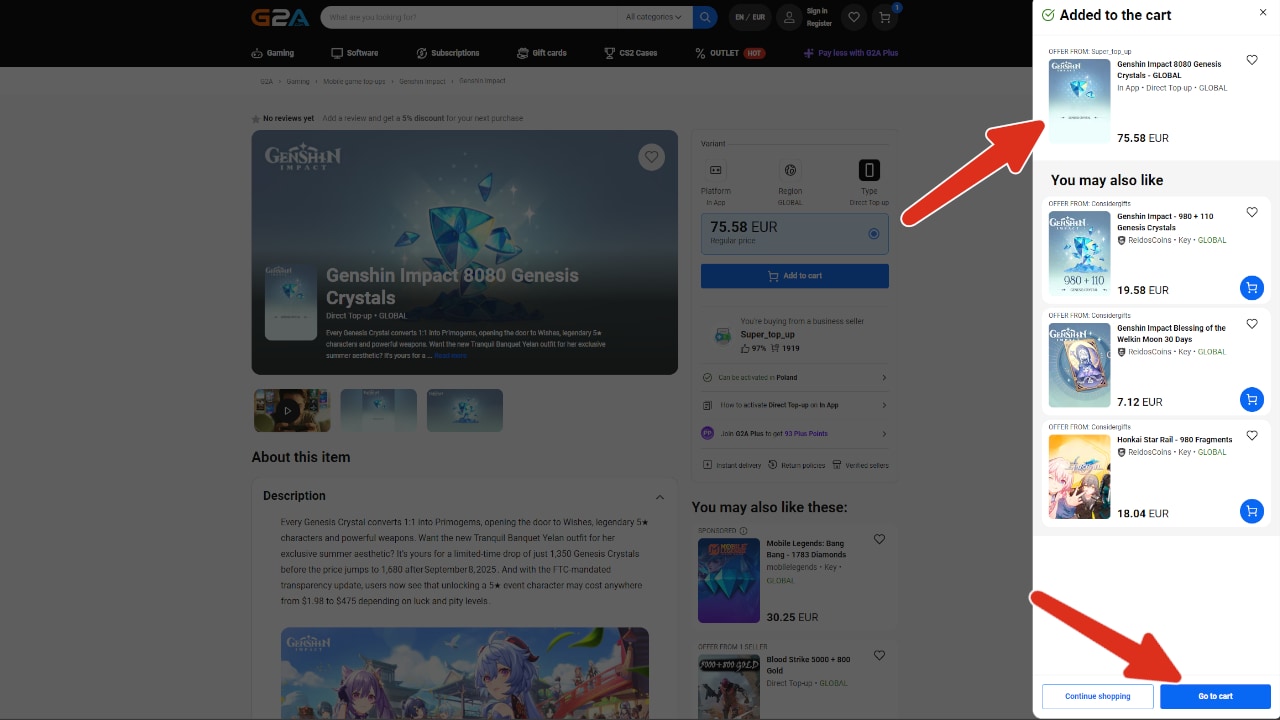Select the 75.58 EUR regular price radio
Screen dimensions: 1280x720
[x=874, y=234]
